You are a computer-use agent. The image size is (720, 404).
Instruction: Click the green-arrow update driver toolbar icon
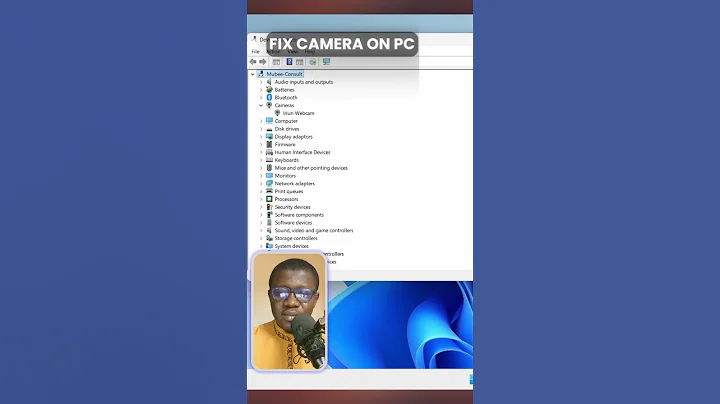click(313, 62)
